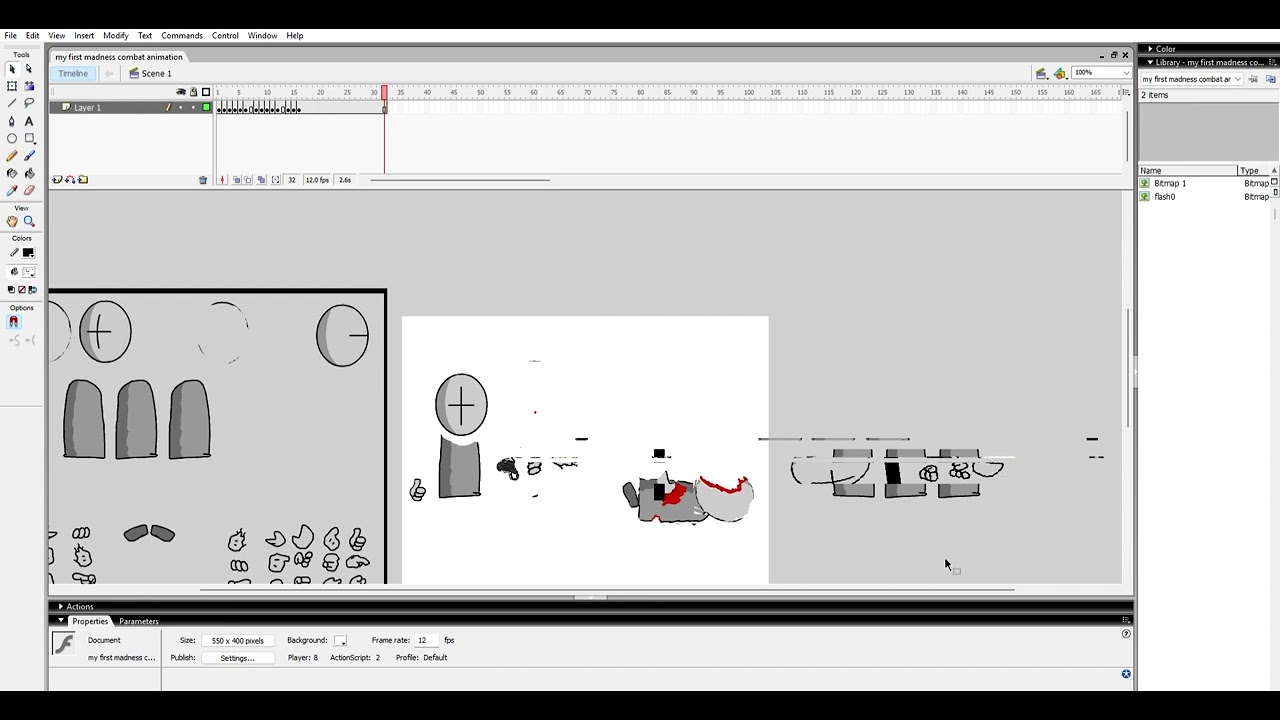Select the Eraser tool
1280x720 pixels.
[x=29, y=190]
